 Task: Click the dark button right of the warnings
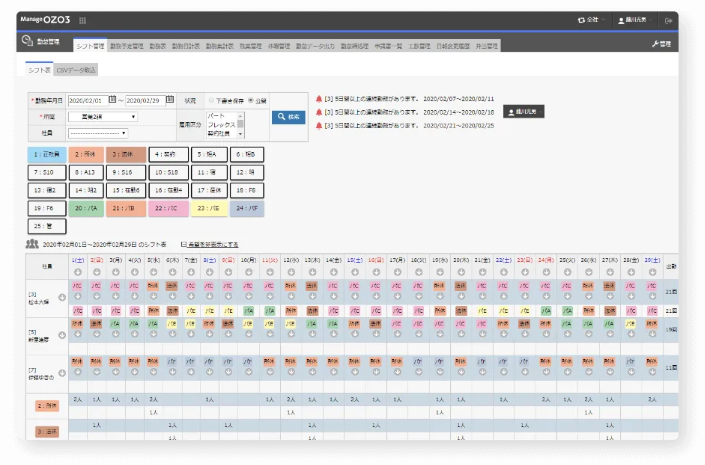click(x=525, y=112)
